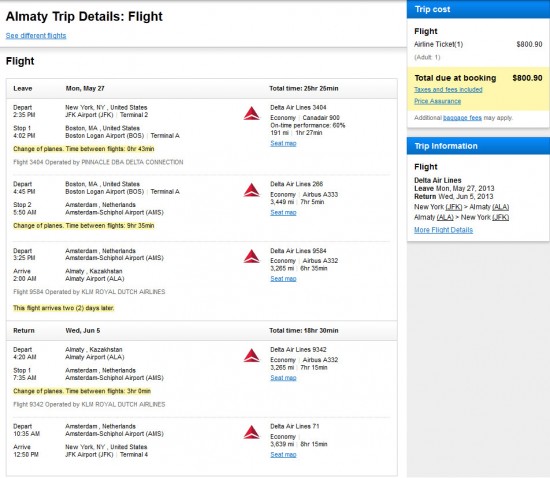The image size is (550, 478).
Task: Click the Delta logo for flight 71
Action: pyautogui.click(x=251, y=432)
